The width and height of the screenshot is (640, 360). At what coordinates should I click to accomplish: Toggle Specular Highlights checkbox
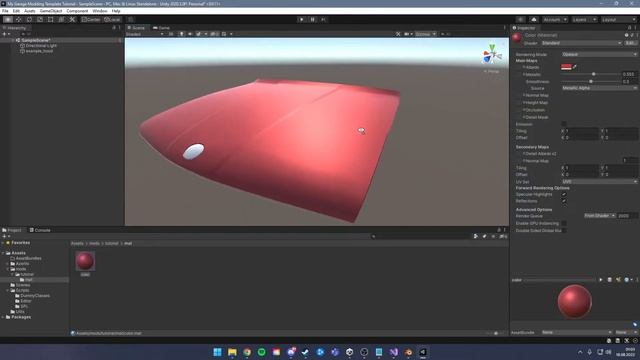564,194
